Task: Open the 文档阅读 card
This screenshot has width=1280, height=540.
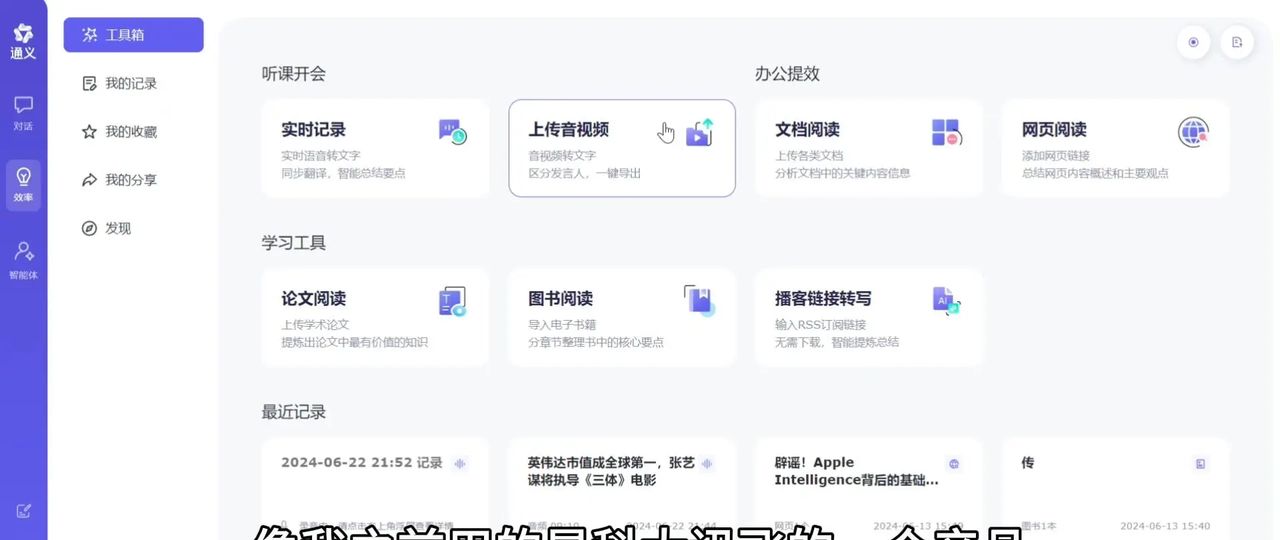Action: (x=869, y=148)
